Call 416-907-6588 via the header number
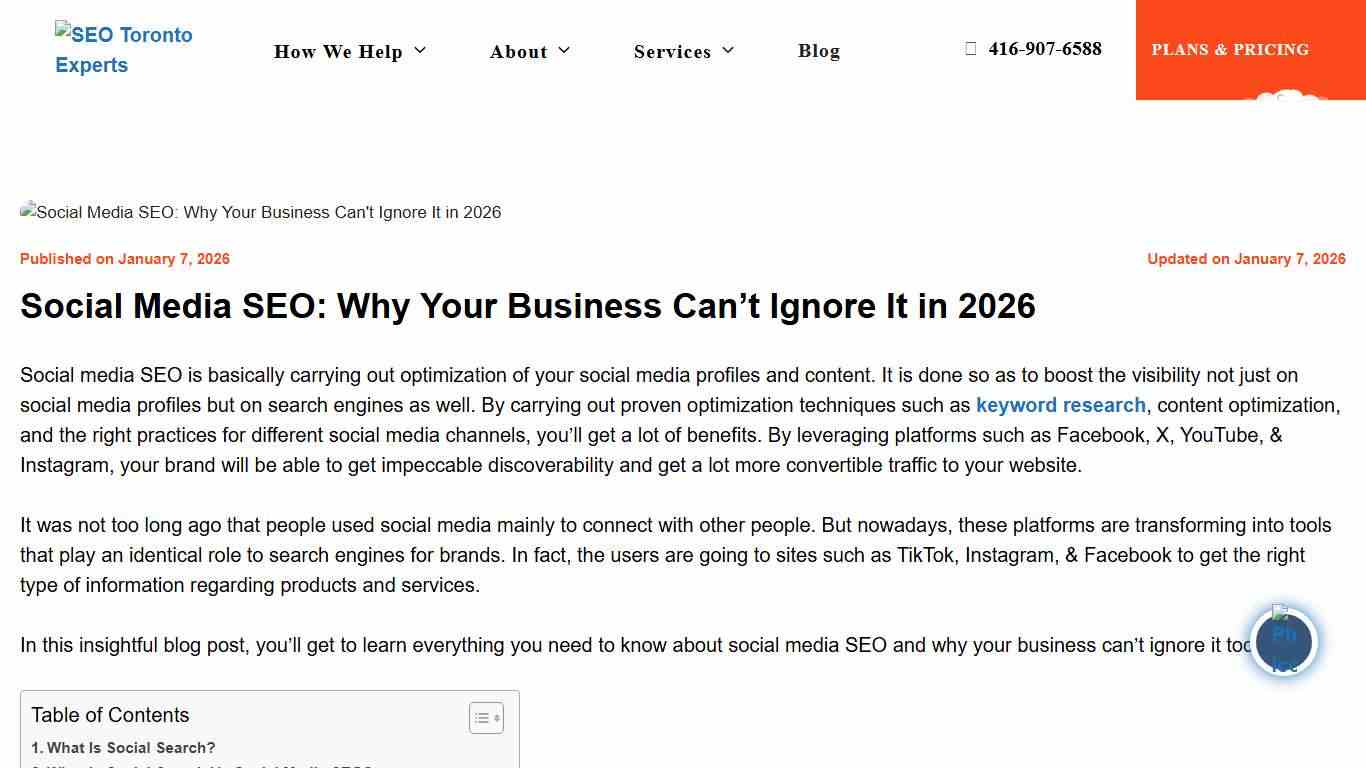The image size is (1366, 768). click(1044, 48)
